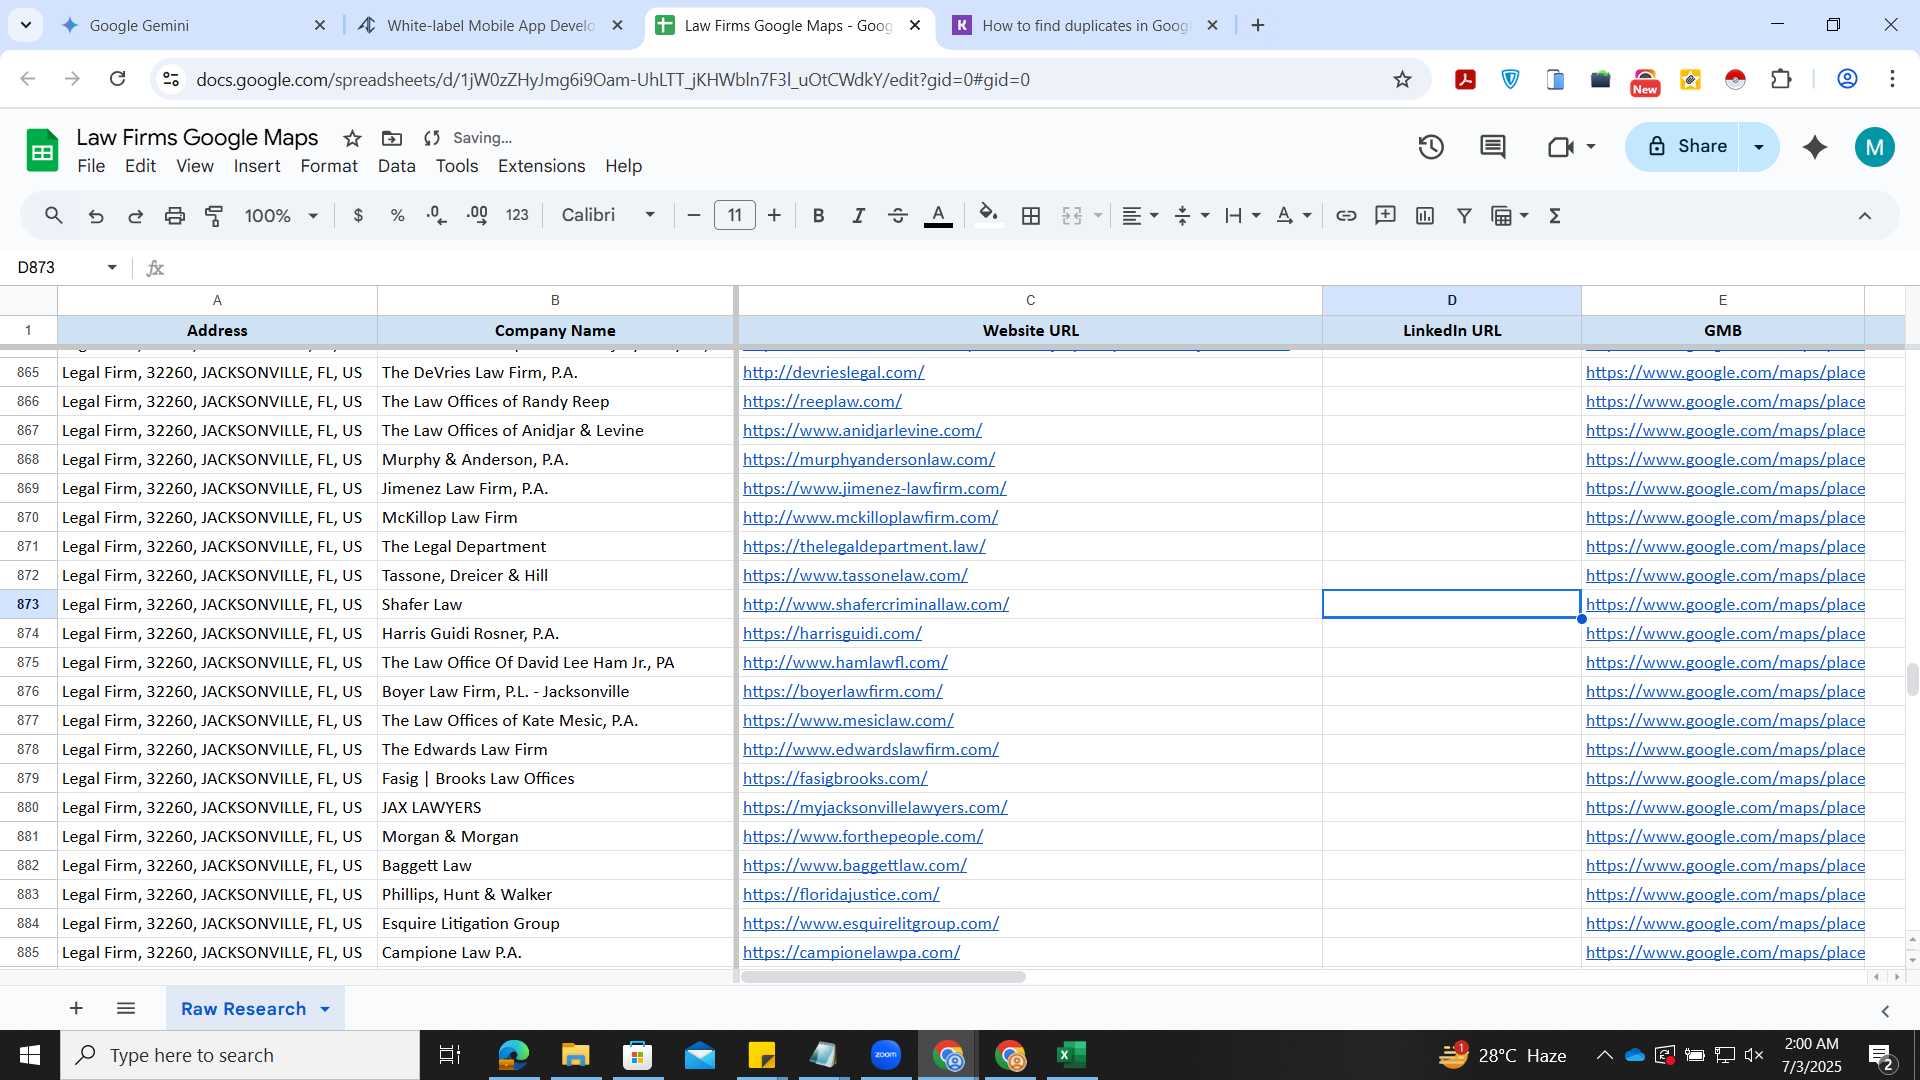Open the Extensions menu

coord(541,166)
